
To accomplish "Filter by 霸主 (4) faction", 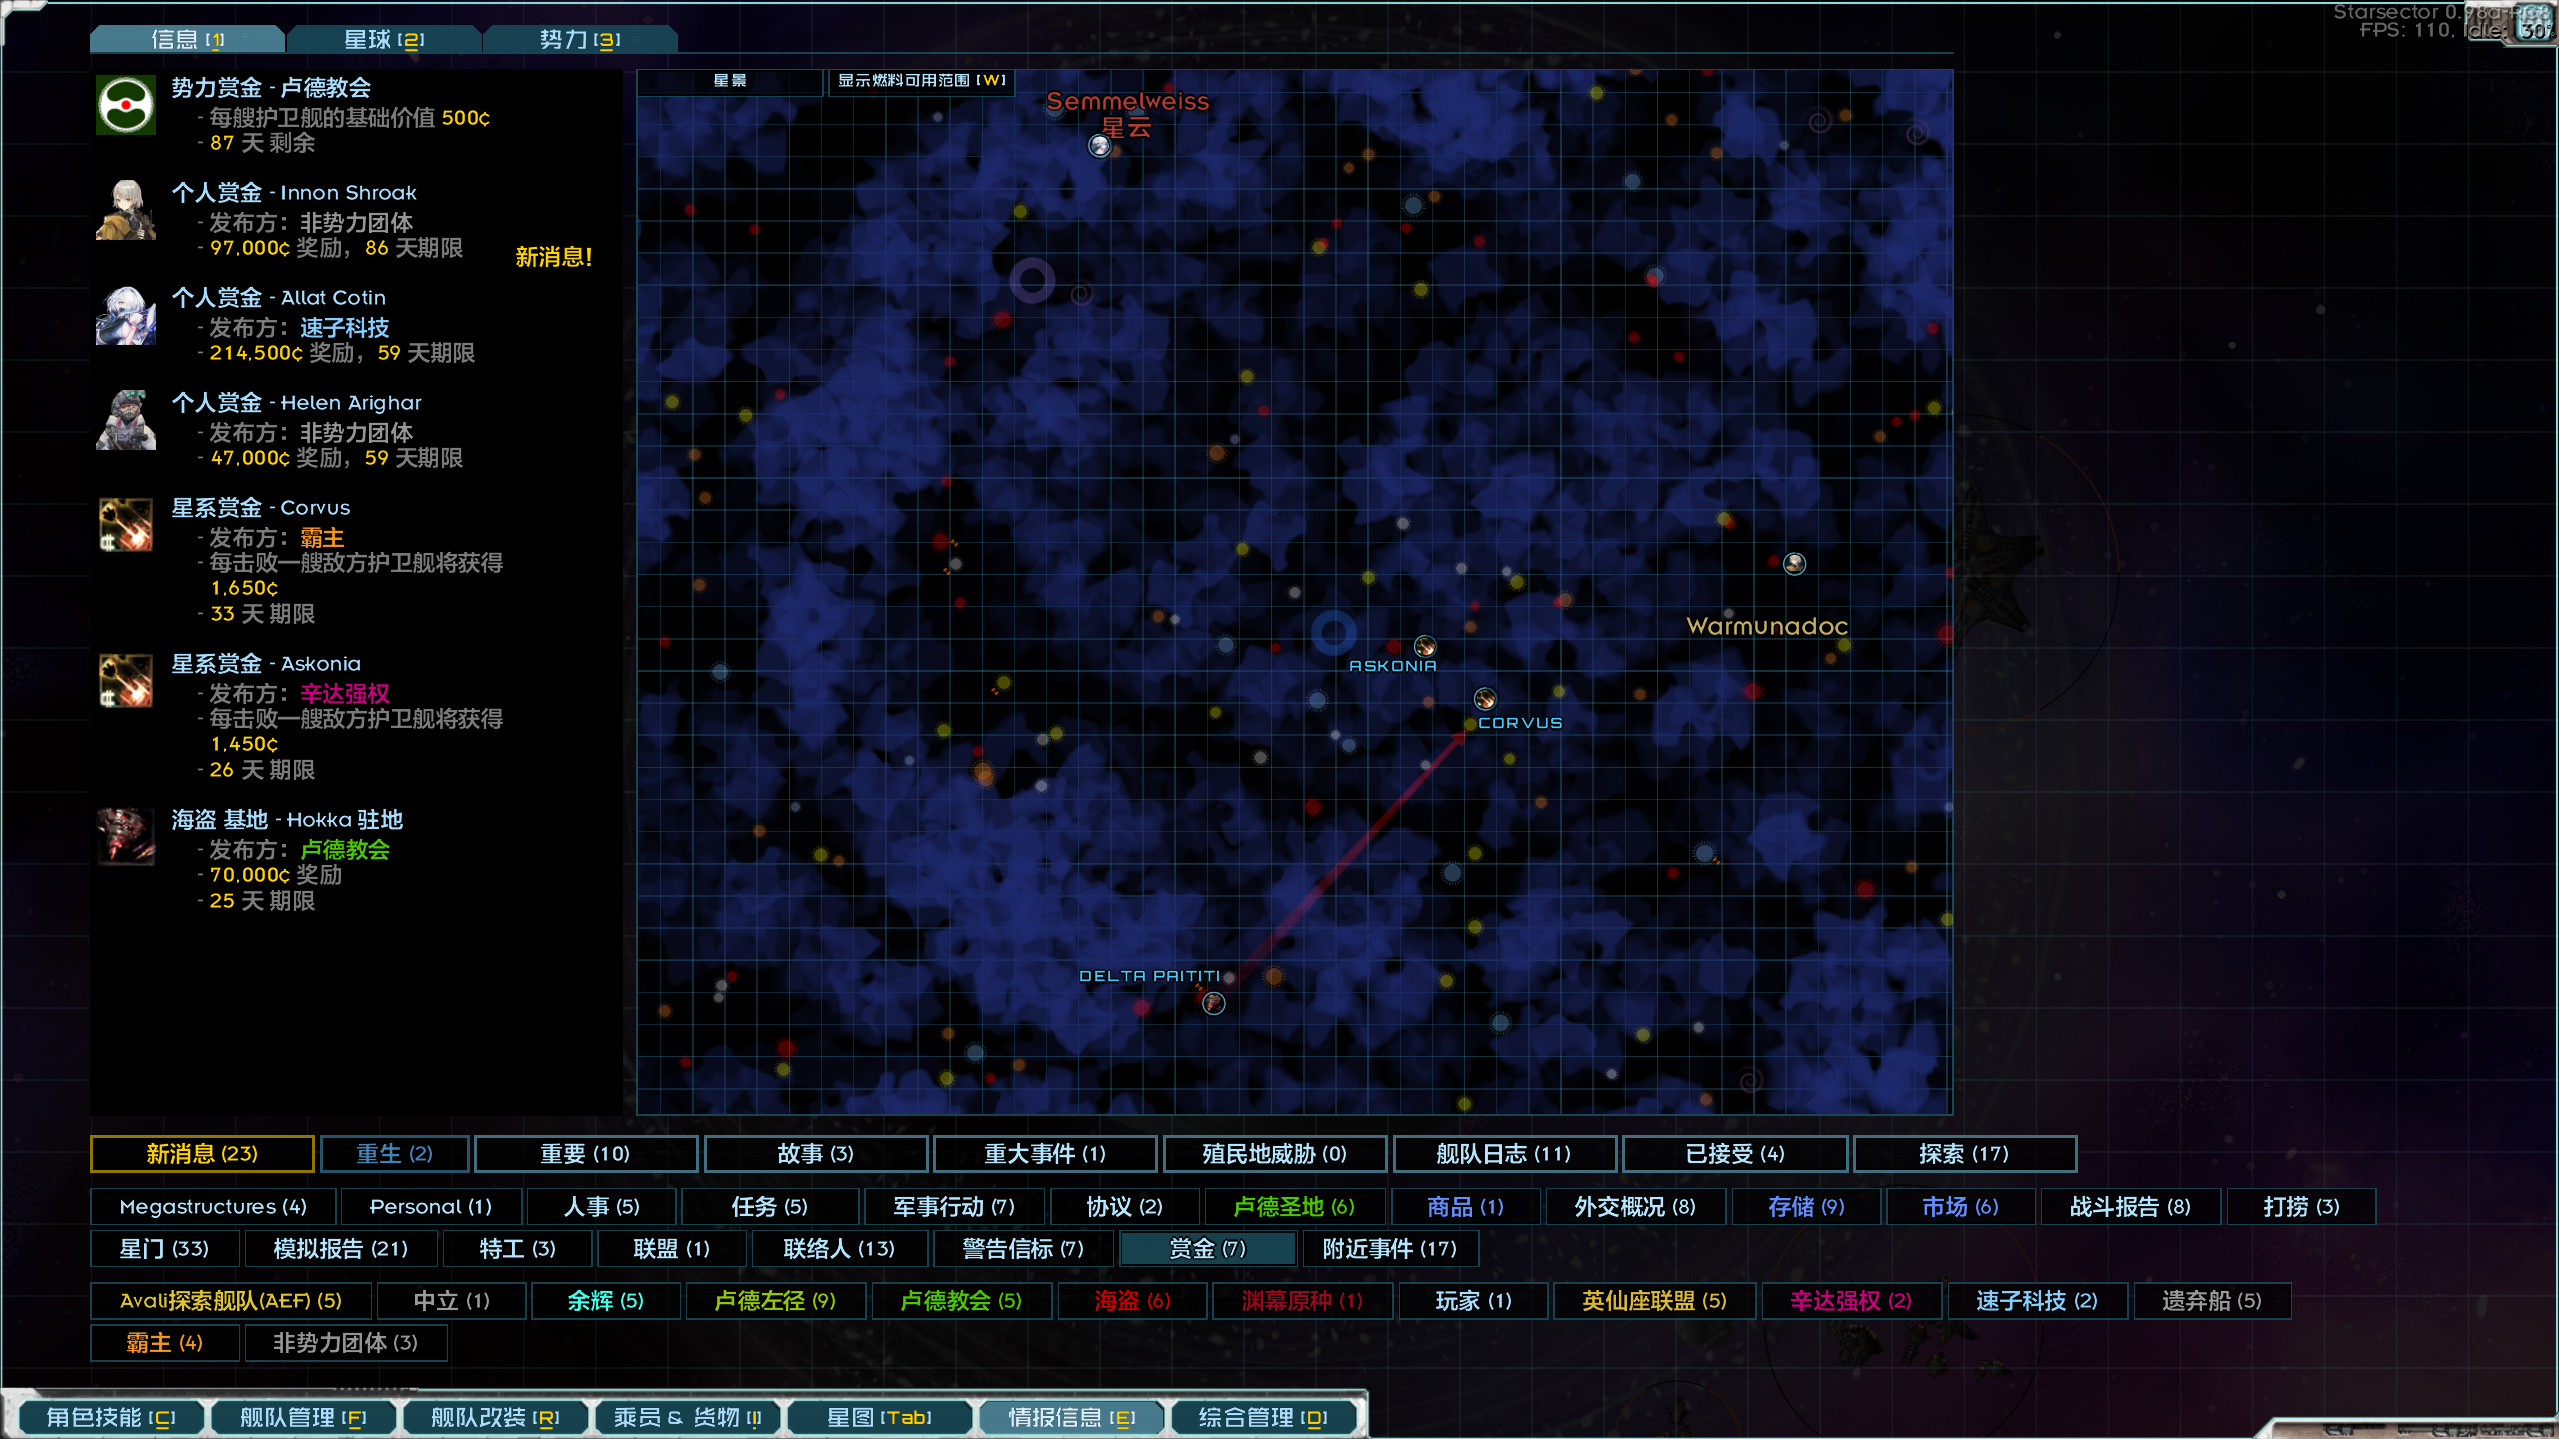I will click(164, 1343).
